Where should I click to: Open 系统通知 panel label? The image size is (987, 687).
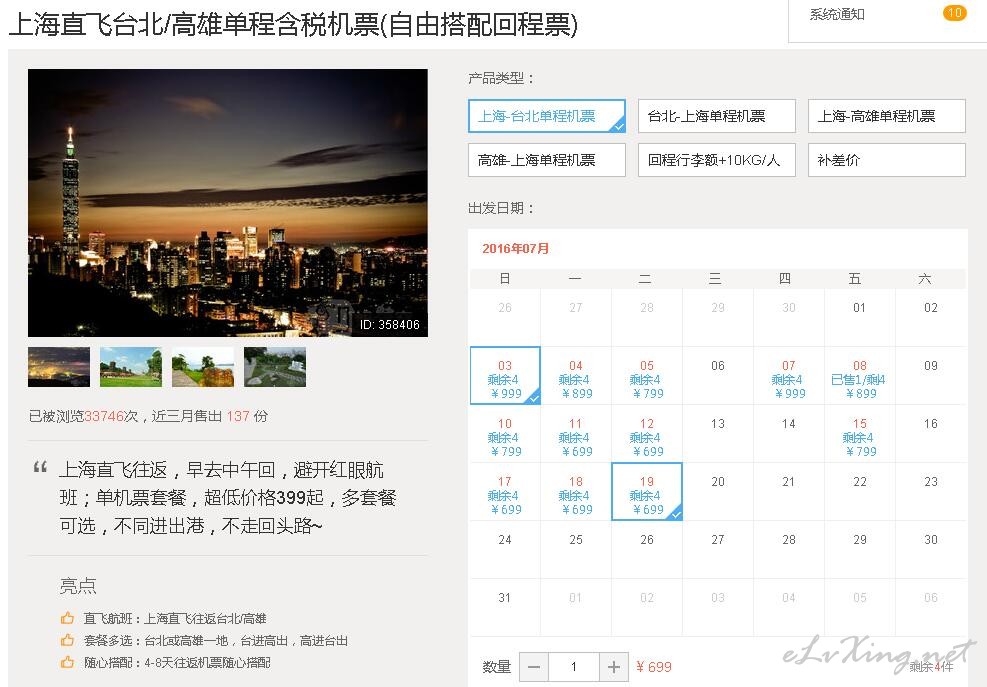pyautogui.click(x=837, y=14)
